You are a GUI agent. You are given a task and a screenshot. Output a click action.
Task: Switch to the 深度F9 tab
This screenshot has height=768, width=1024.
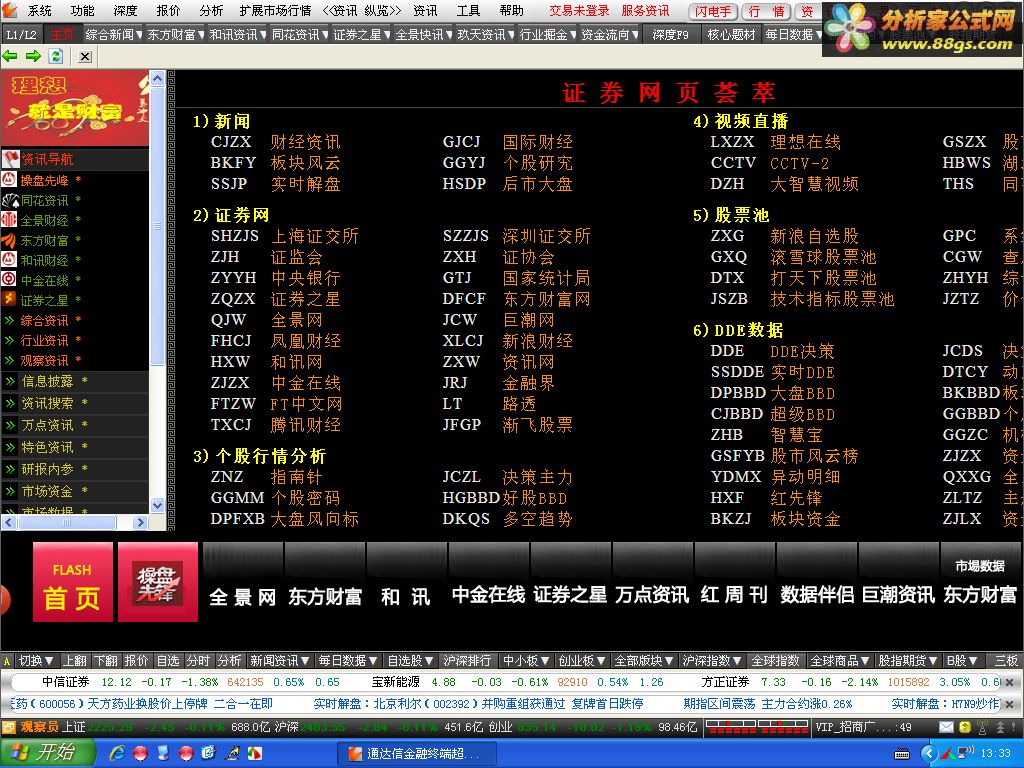tap(671, 35)
